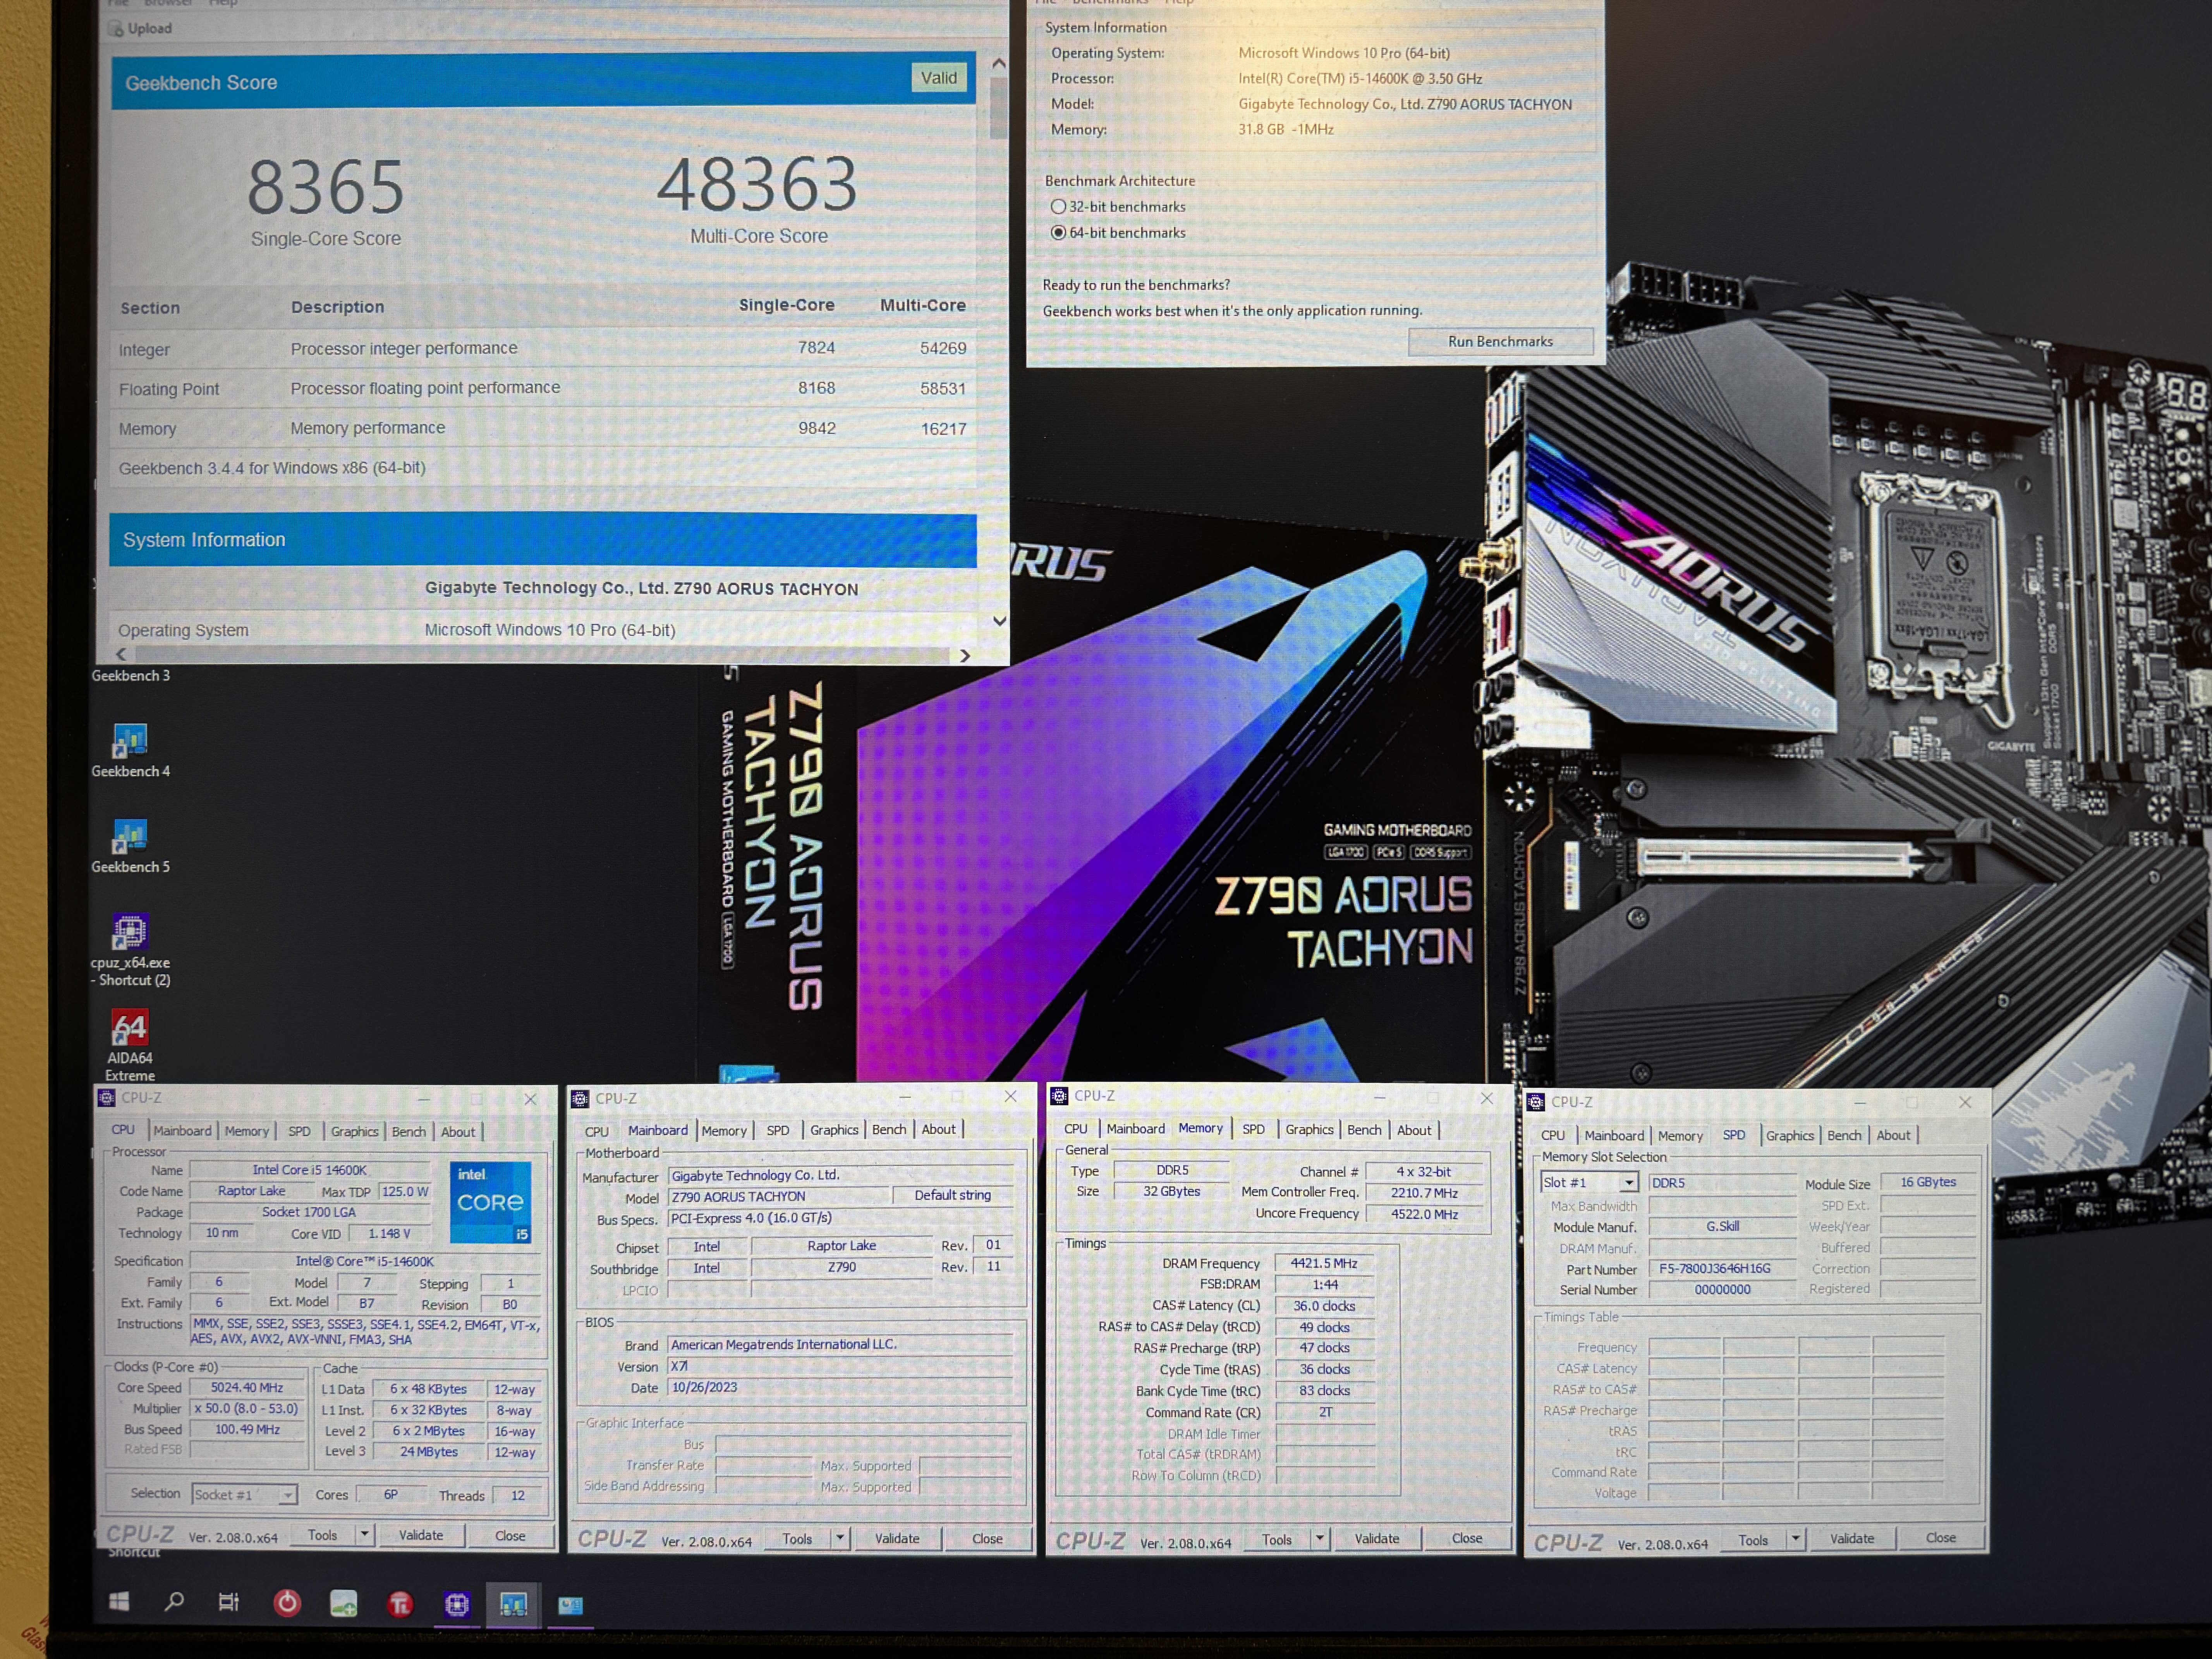Image resolution: width=2212 pixels, height=1659 pixels.
Task: Click the red power-symbol taskbar icon
Action: pos(286,1603)
